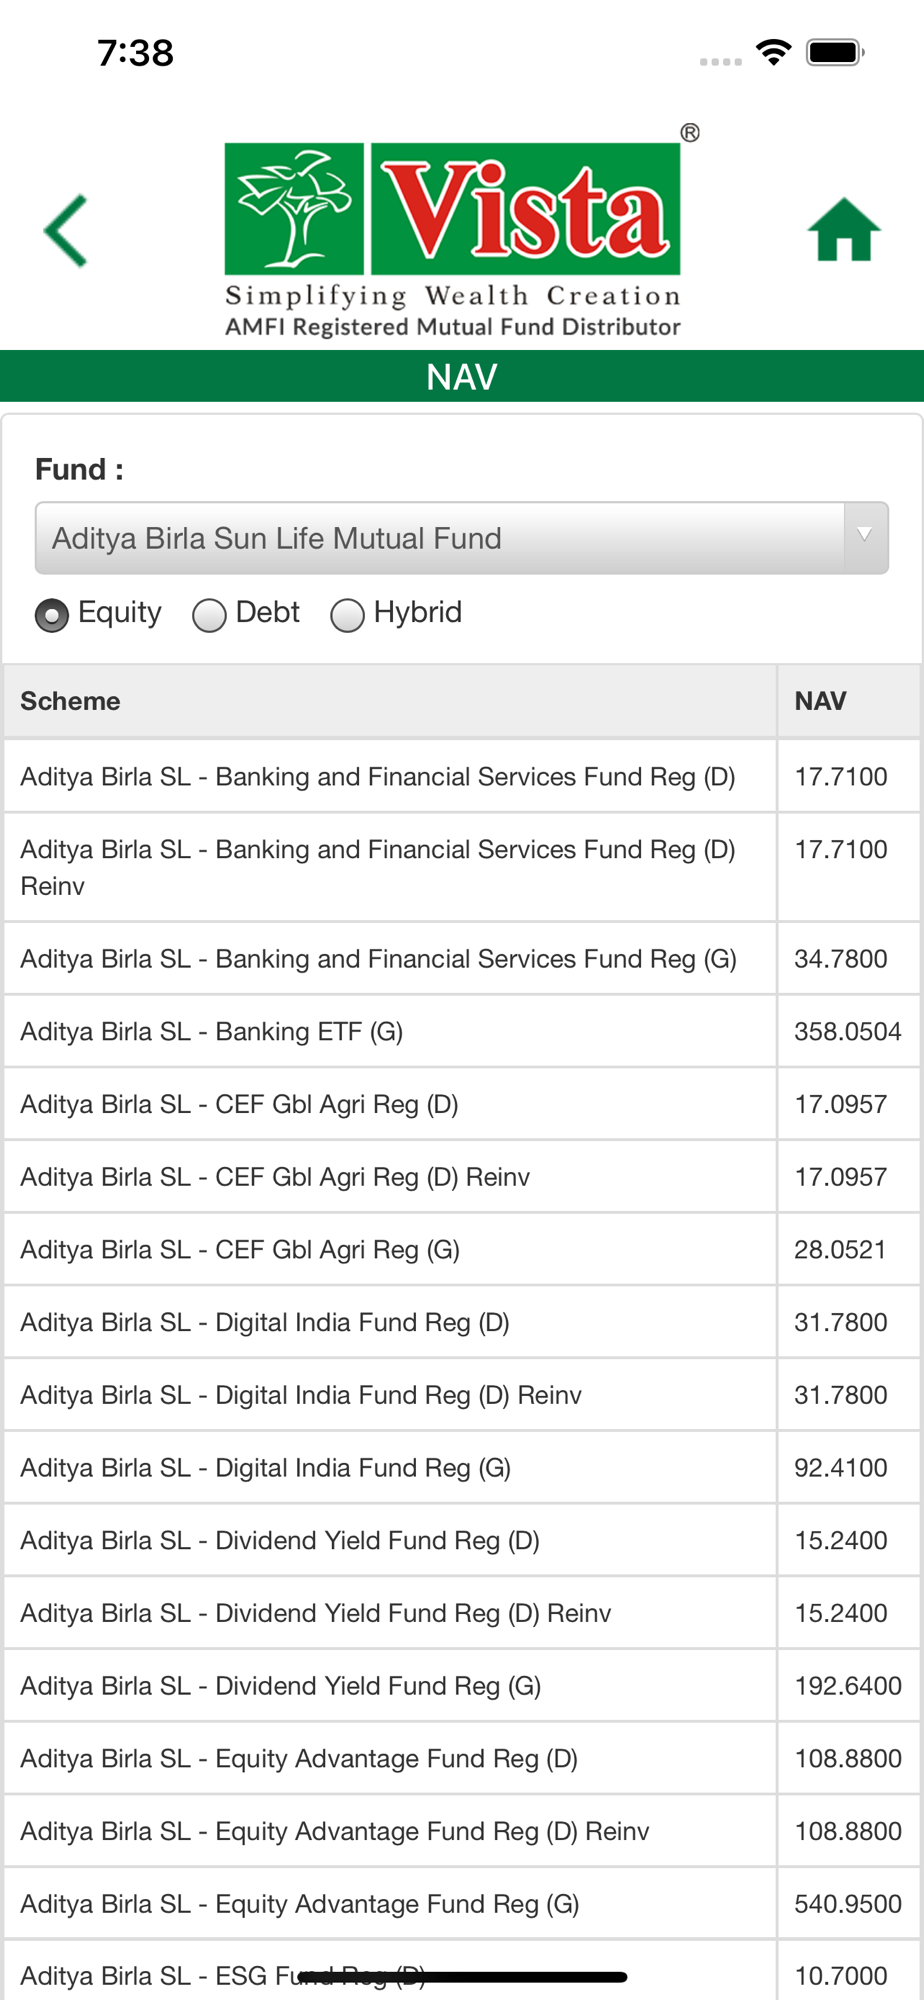Image resolution: width=924 pixels, height=2000 pixels.
Task: Go to home via house icon
Action: [843, 230]
